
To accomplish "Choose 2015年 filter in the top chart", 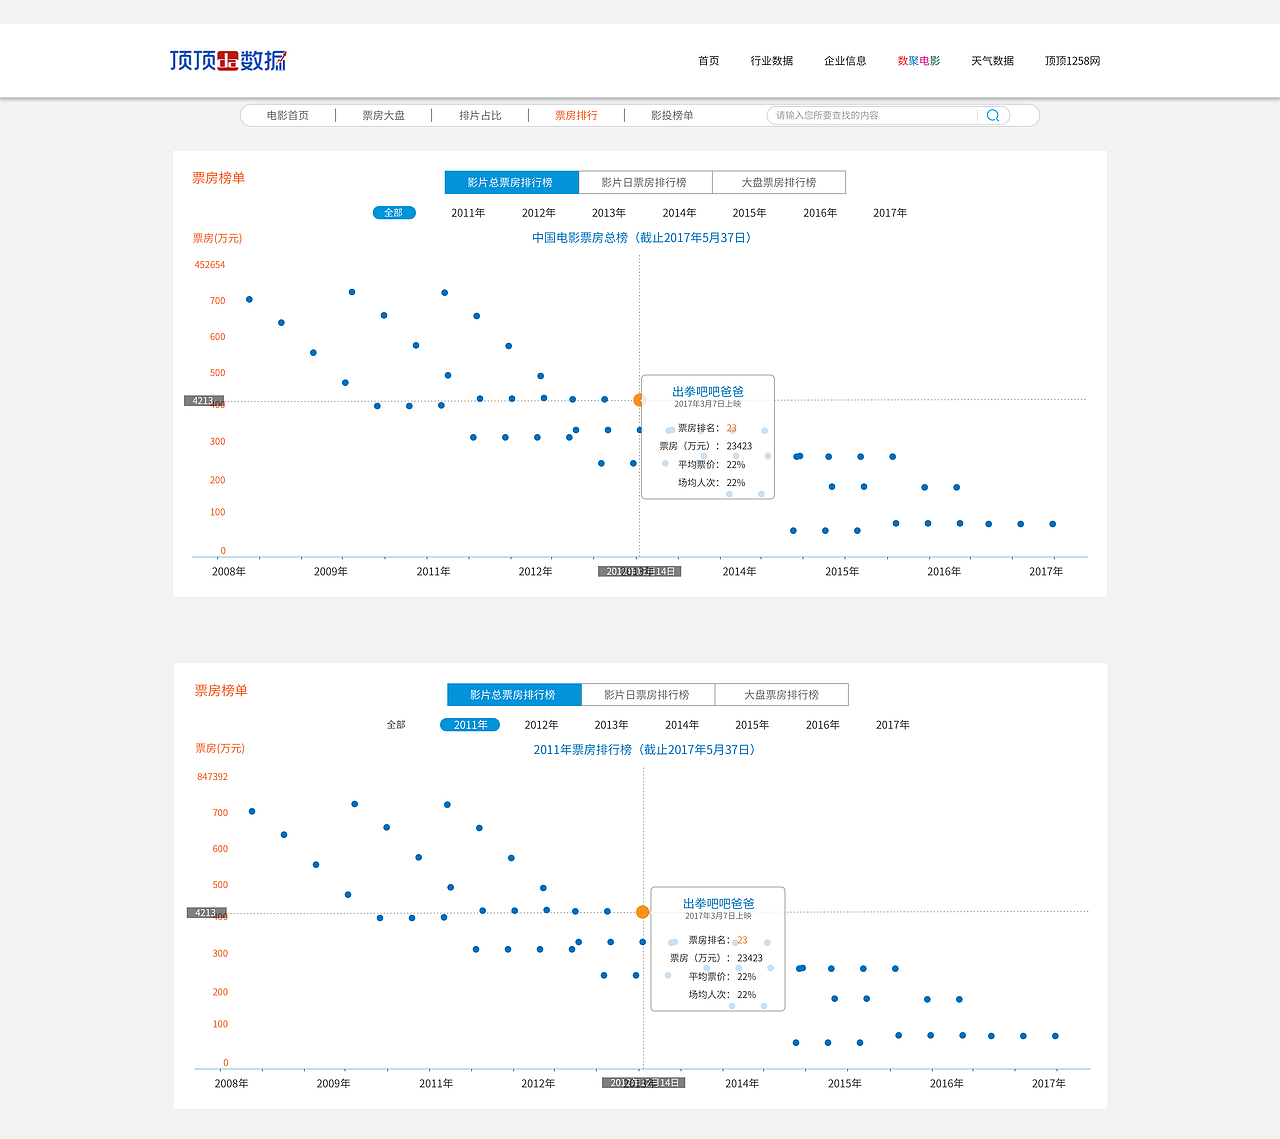I will (x=749, y=213).
